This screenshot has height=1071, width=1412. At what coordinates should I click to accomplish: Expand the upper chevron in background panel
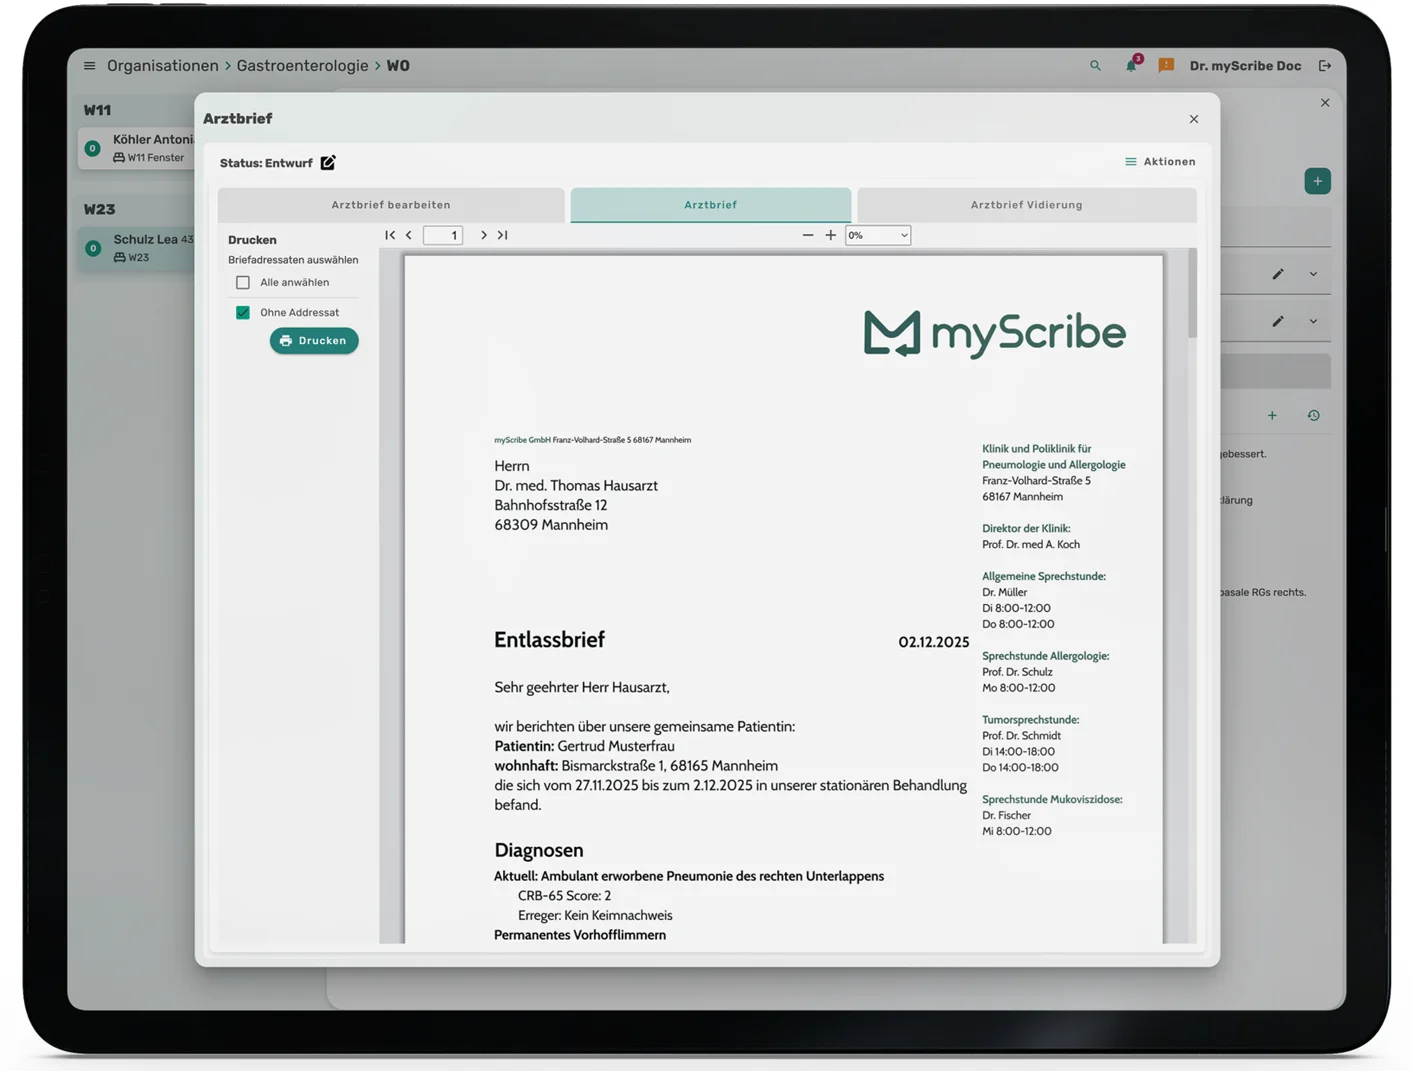tap(1313, 274)
